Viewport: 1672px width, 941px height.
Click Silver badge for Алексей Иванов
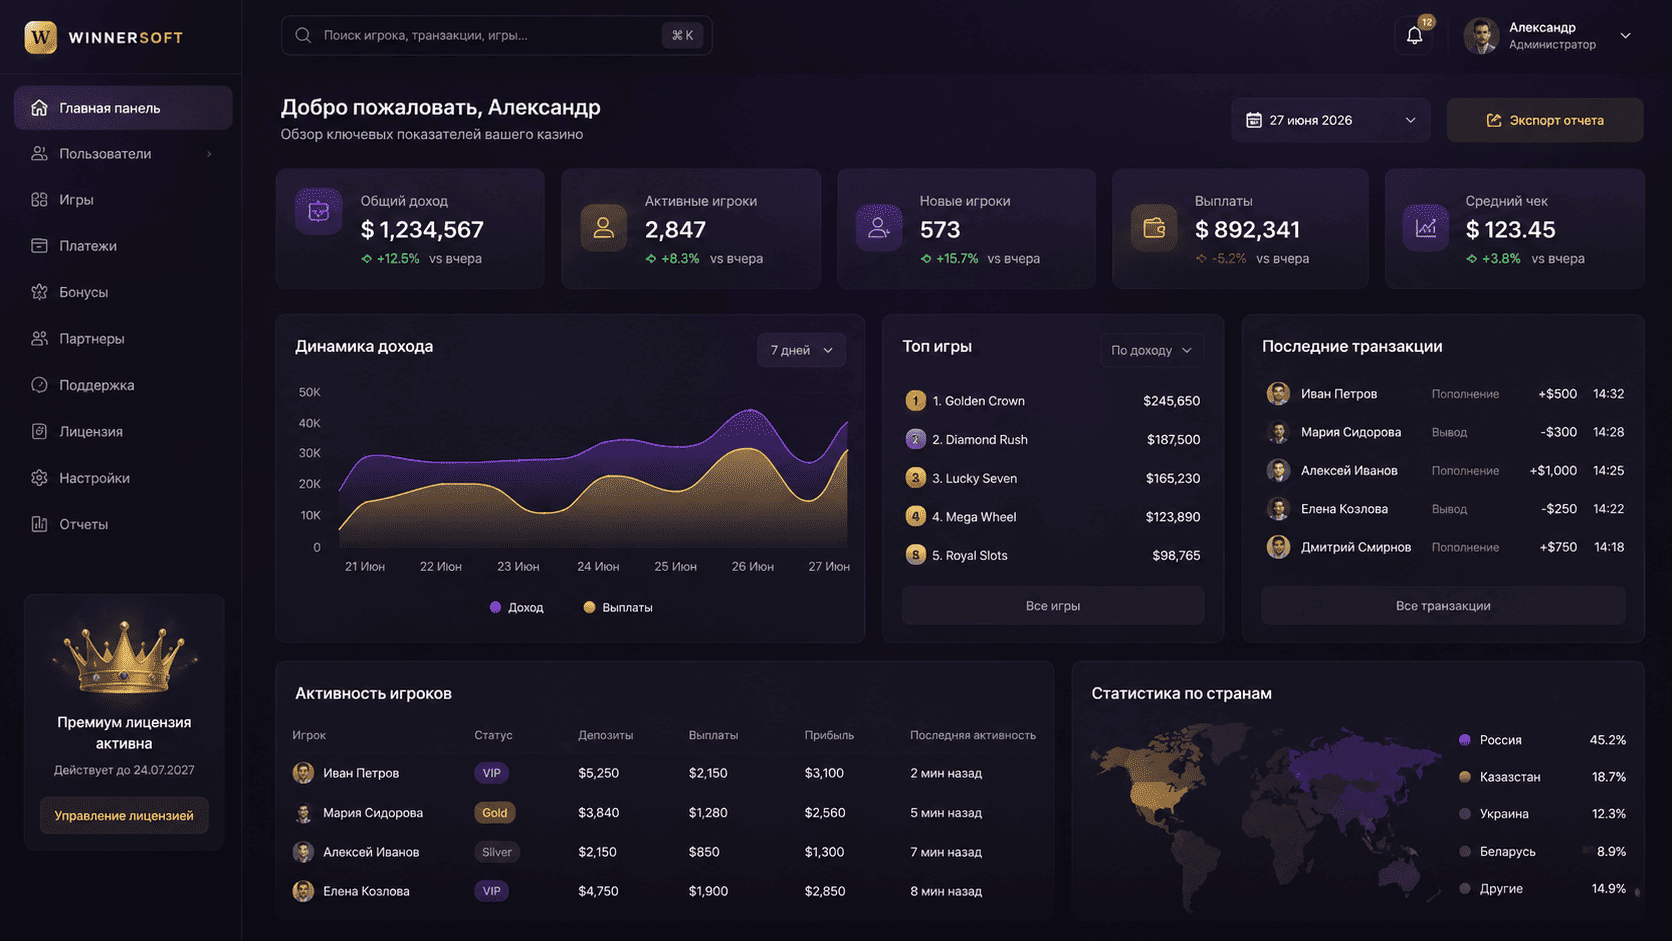pos(497,852)
